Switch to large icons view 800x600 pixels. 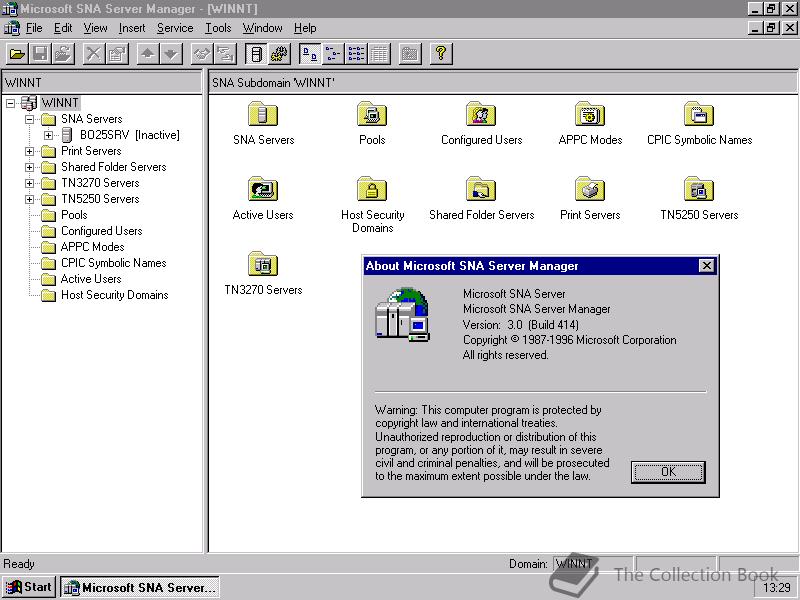pyautogui.click(x=310, y=54)
